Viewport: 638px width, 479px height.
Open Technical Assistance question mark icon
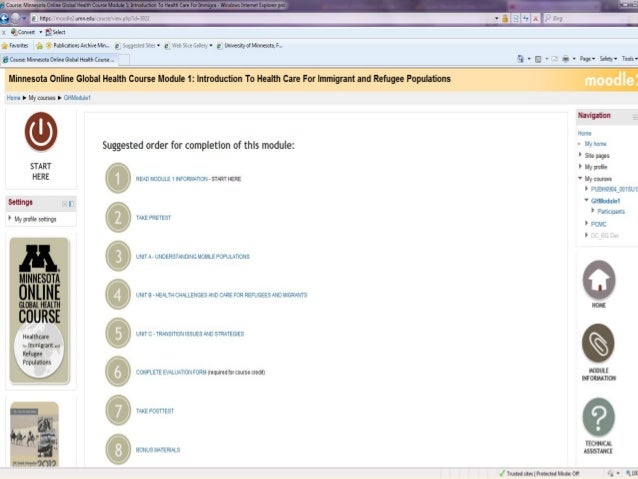[599, 417]
